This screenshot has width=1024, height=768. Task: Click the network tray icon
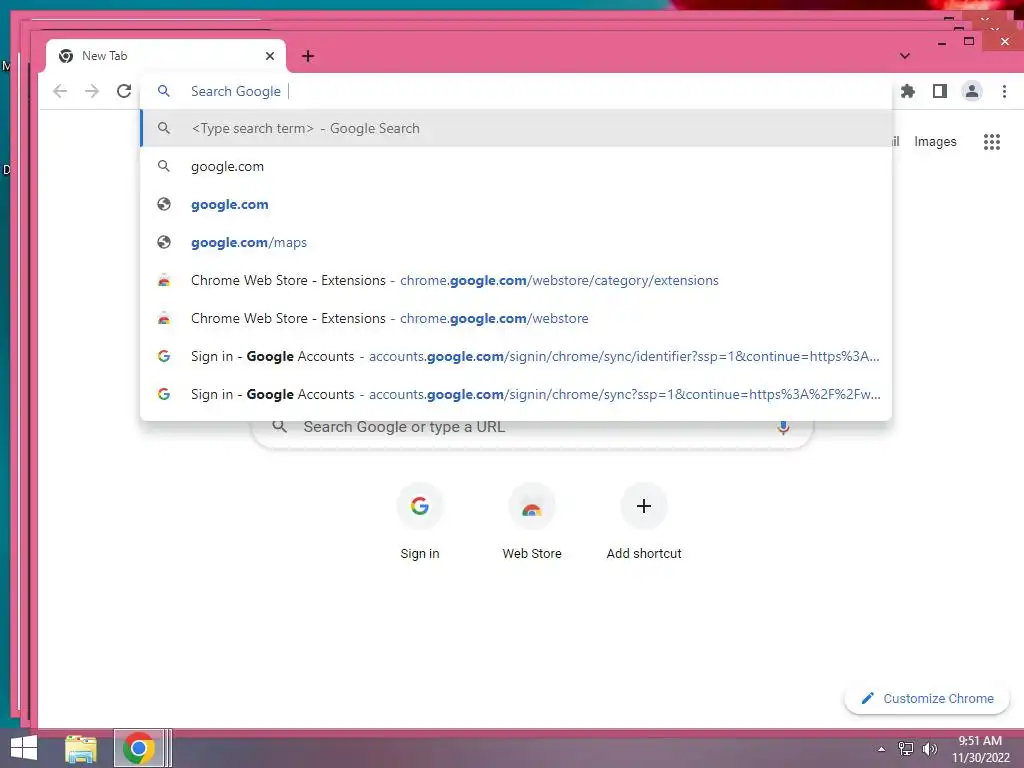(906, 748)
